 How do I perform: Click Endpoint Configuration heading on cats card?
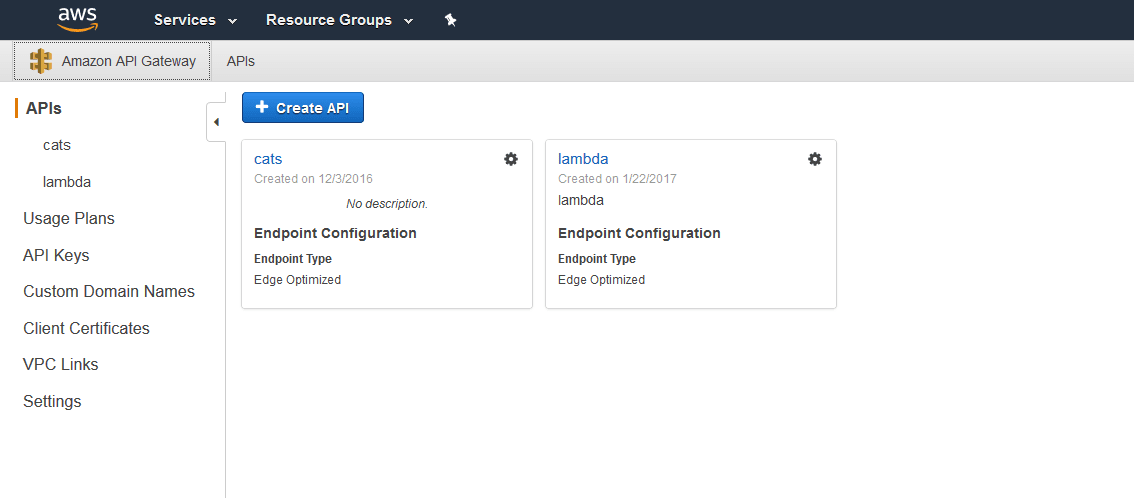click(336, 233)
